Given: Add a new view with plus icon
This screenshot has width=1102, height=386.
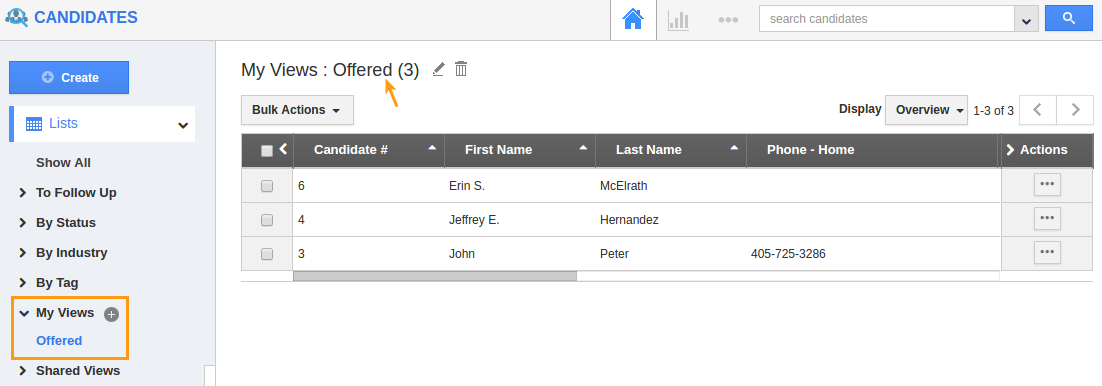Looking at the screenshot, I should click(x=111, y=315).
